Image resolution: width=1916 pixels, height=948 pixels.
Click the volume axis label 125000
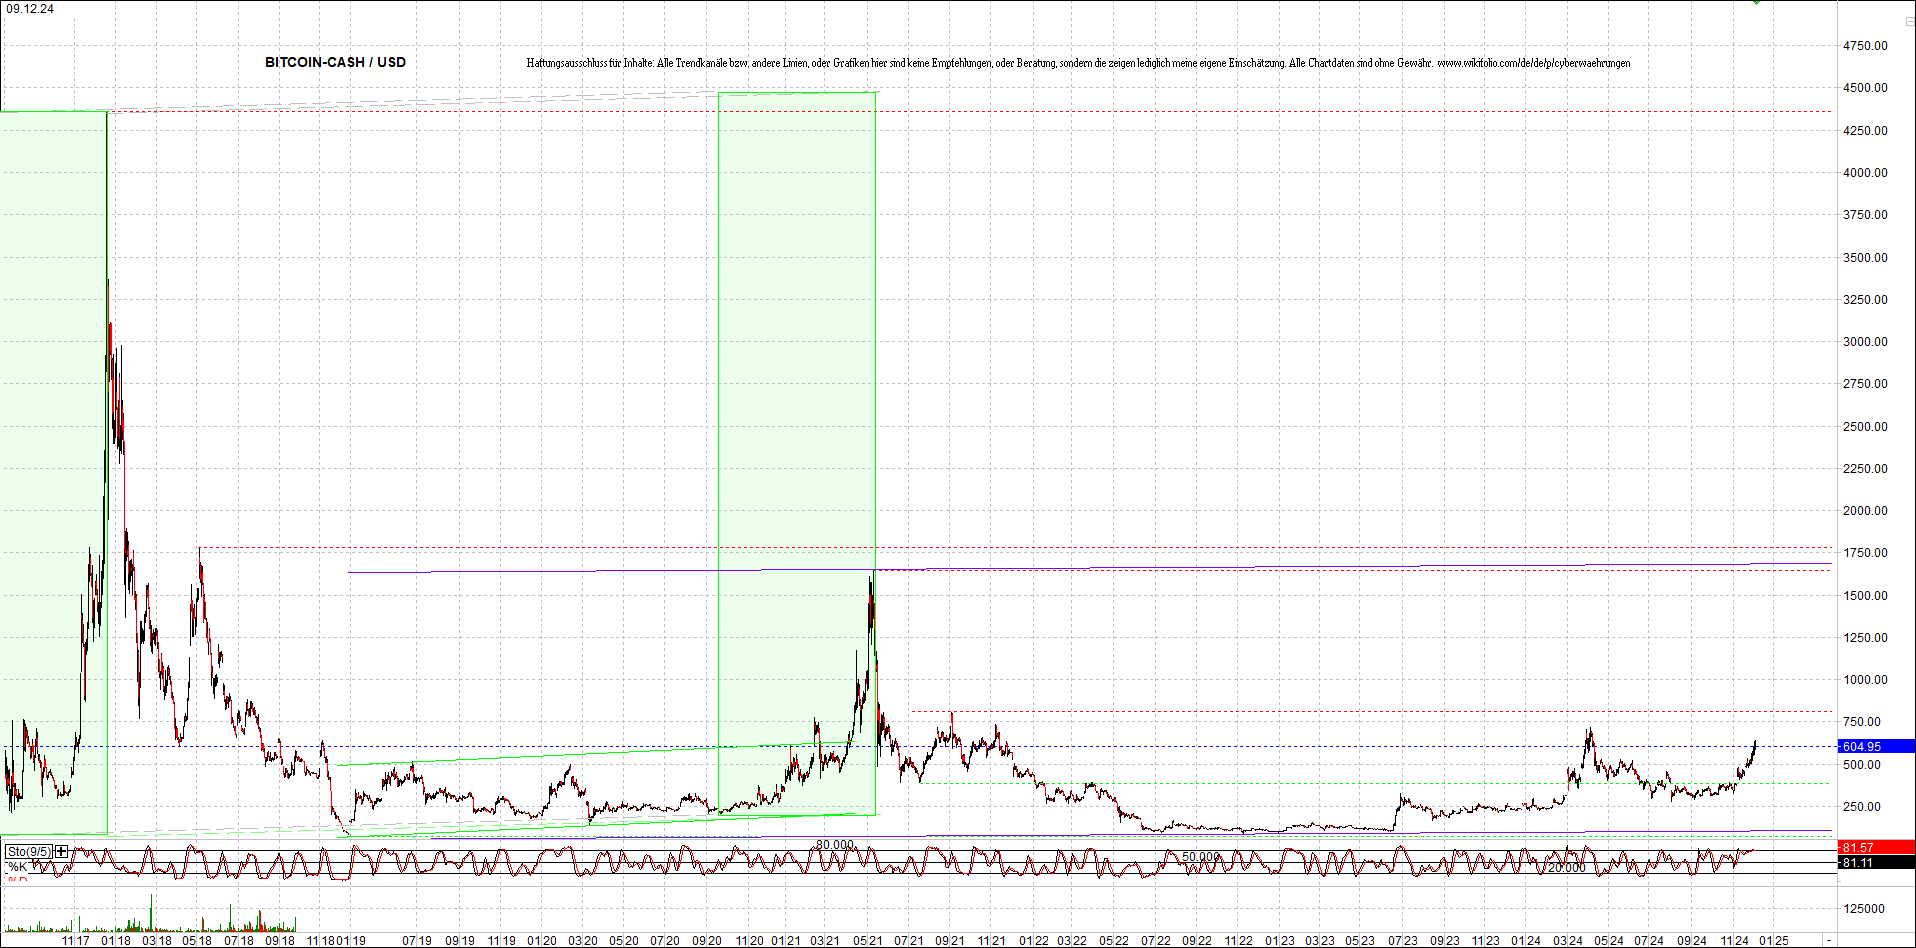pos(1864,909)
